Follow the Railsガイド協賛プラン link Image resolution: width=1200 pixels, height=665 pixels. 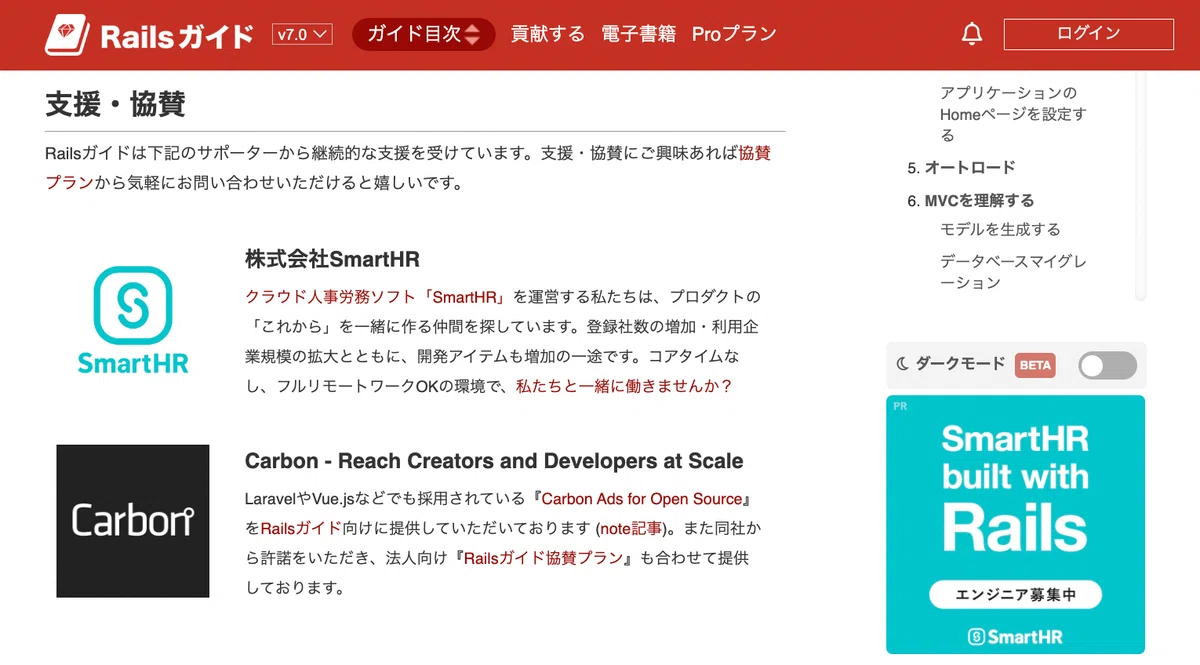coord(544,558)
